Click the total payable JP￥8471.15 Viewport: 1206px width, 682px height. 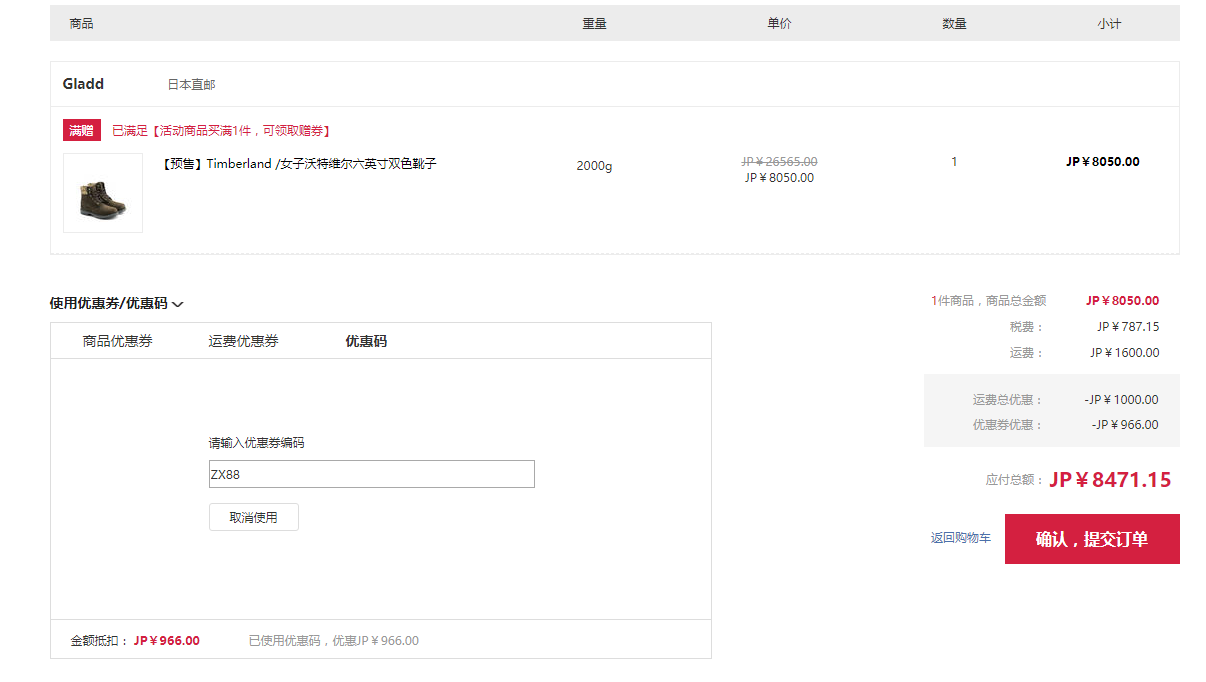coord(1110,480)
